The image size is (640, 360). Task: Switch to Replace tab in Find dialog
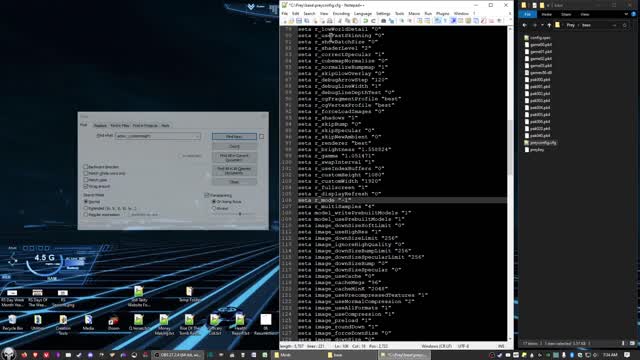tap(100, 126)
